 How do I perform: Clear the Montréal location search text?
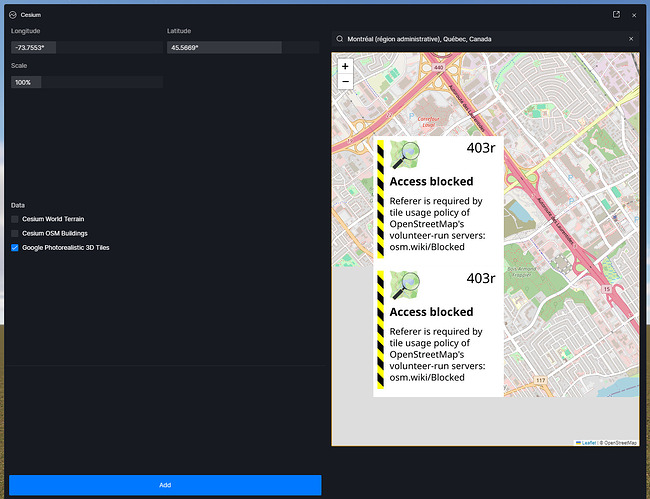click(631, 39)
